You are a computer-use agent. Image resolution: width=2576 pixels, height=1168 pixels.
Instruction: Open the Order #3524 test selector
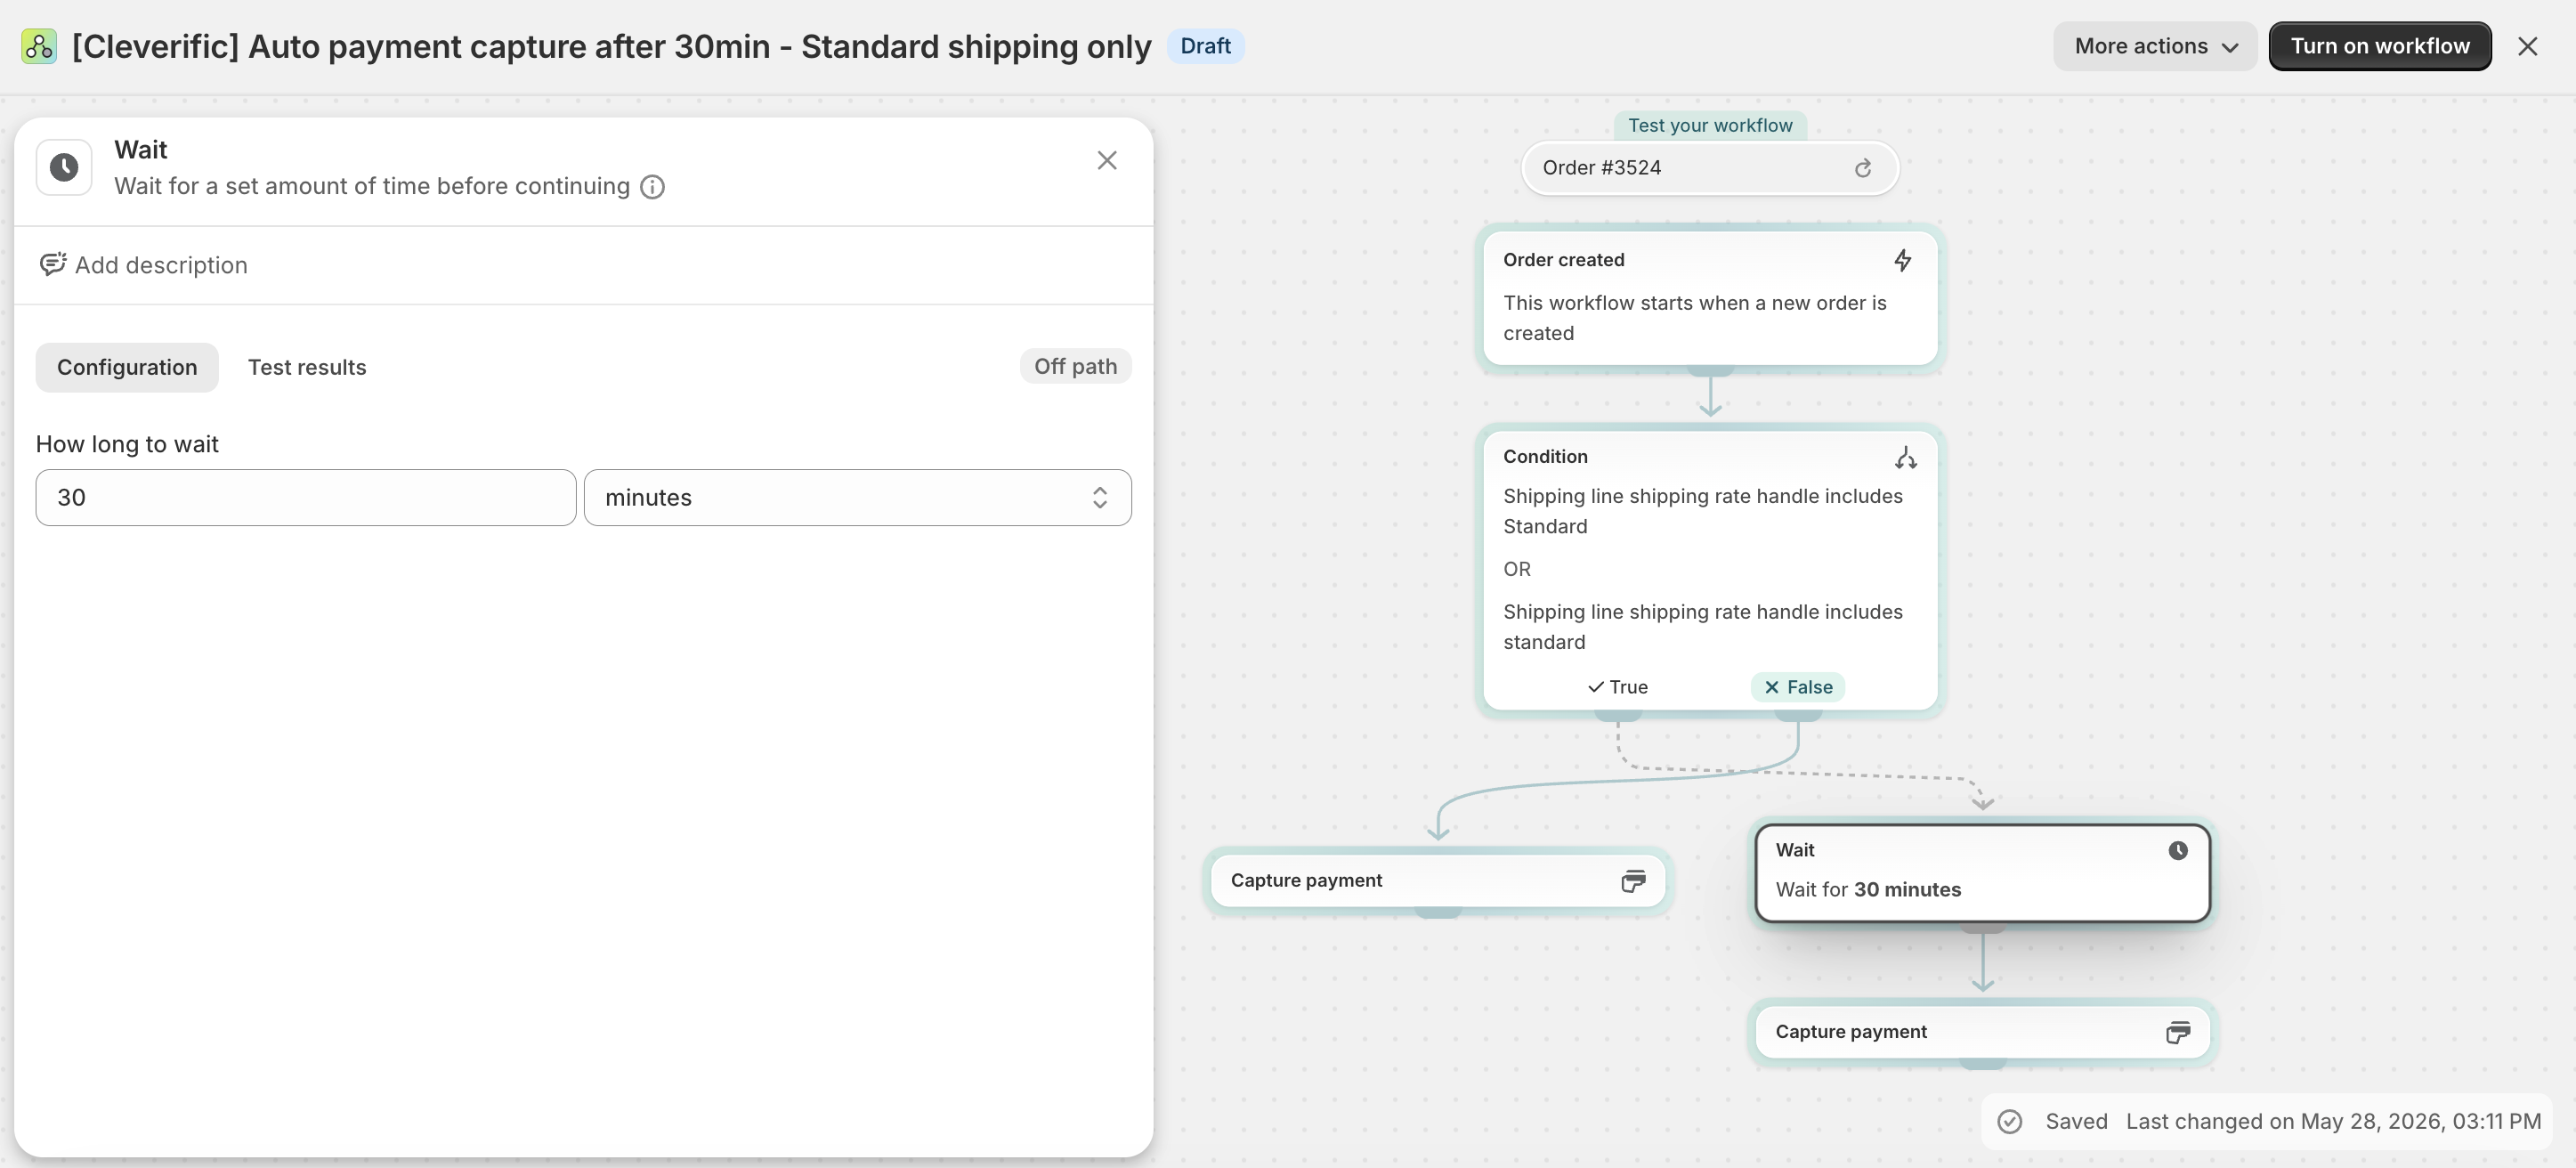1709,168
